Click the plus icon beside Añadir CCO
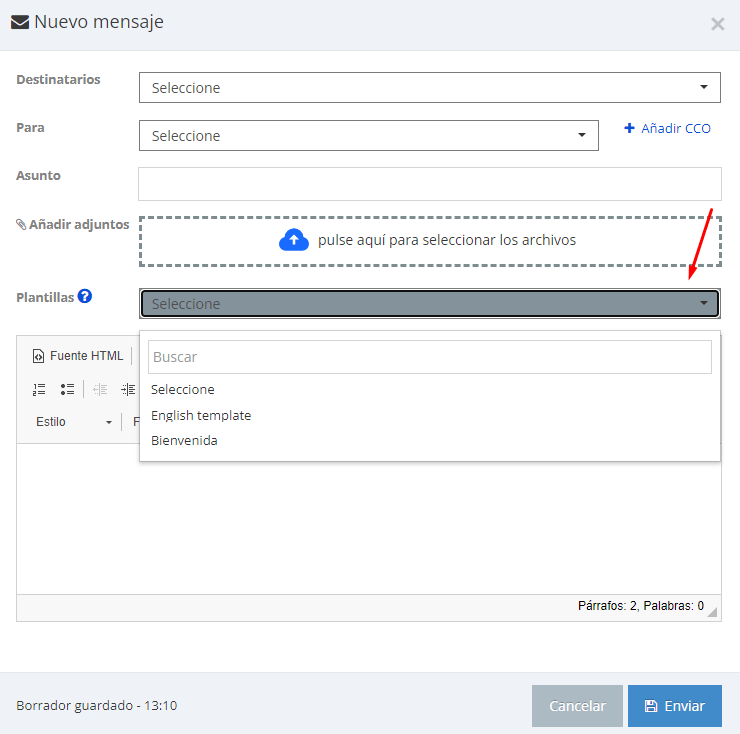Viewport: 740px width, 734px height. click(629, 129)
